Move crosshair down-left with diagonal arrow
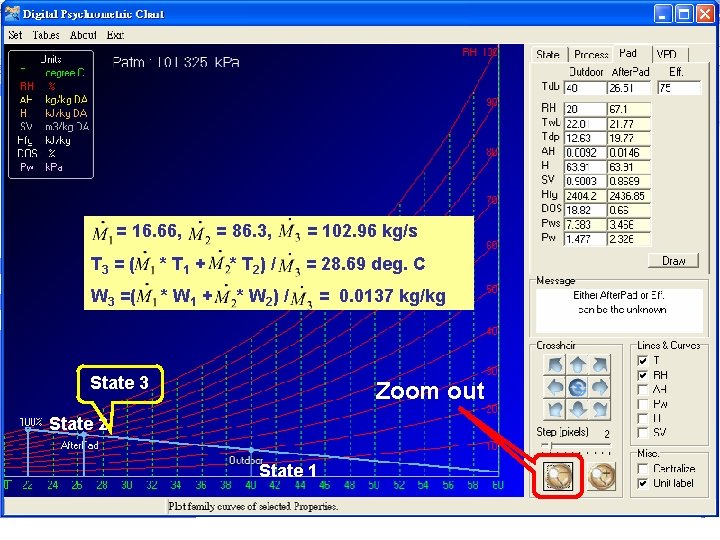 (x=555, y=409)
